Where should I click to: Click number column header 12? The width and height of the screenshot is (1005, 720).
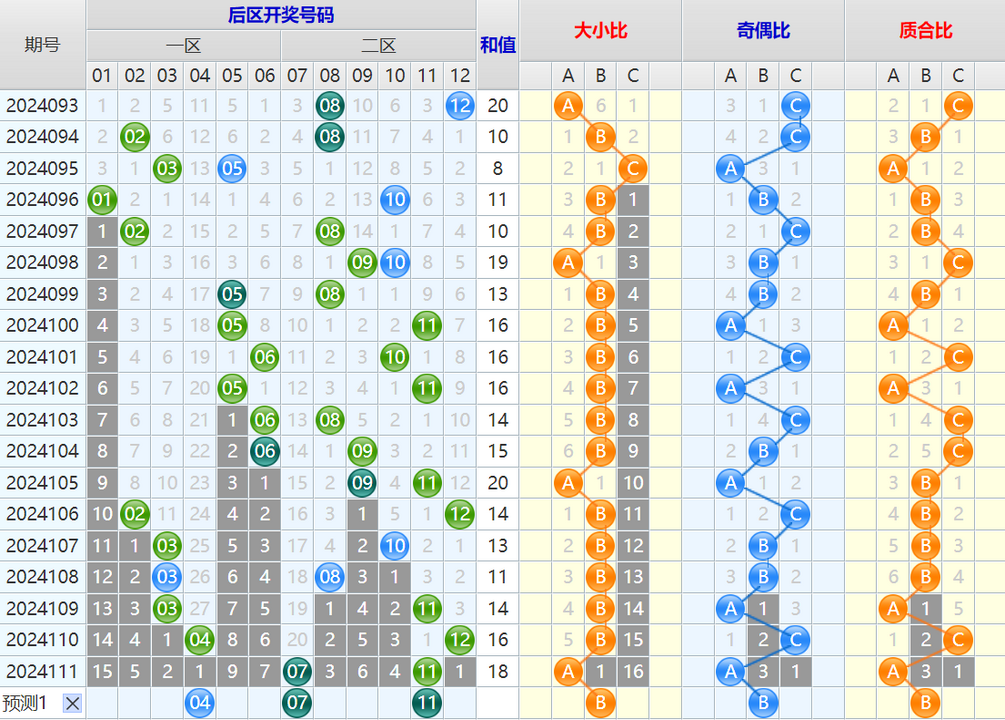(x=460, y=76)
